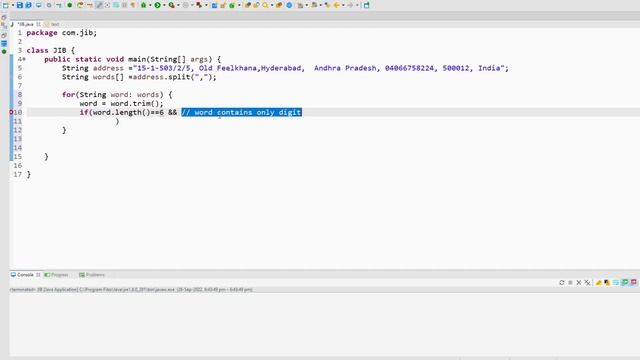Click the blue list icon in left sidebar
Viewport: 640px width, 360px height.
point(4,43)
